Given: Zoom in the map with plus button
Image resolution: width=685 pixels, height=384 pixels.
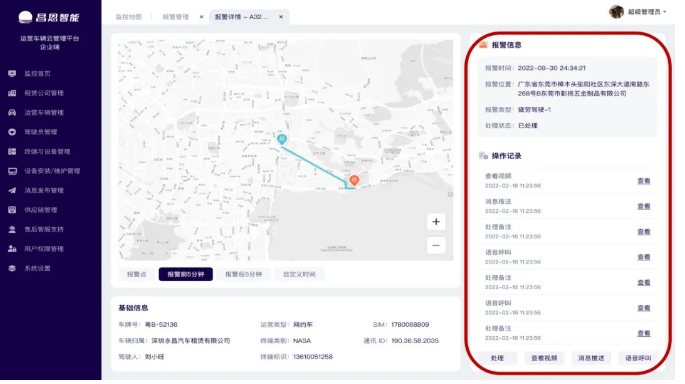Looking at the screenshot, I should point(436,222).
